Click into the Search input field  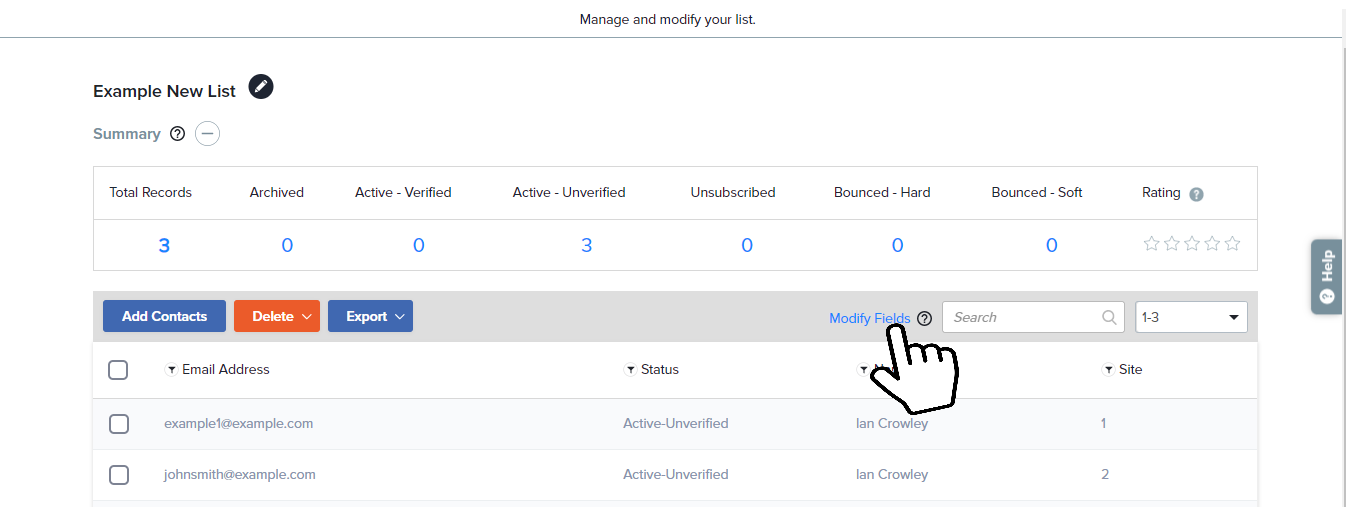tap(1020, 317)
